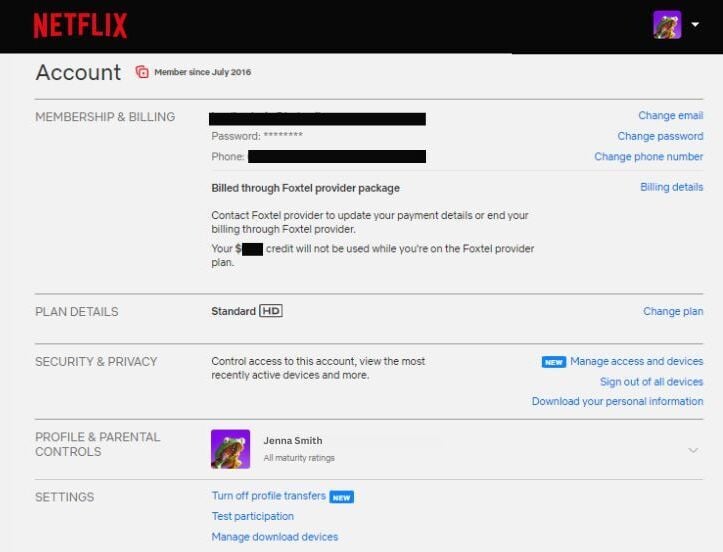
Task: Click the Netflix logo
Action: click(x=80, y=25)
